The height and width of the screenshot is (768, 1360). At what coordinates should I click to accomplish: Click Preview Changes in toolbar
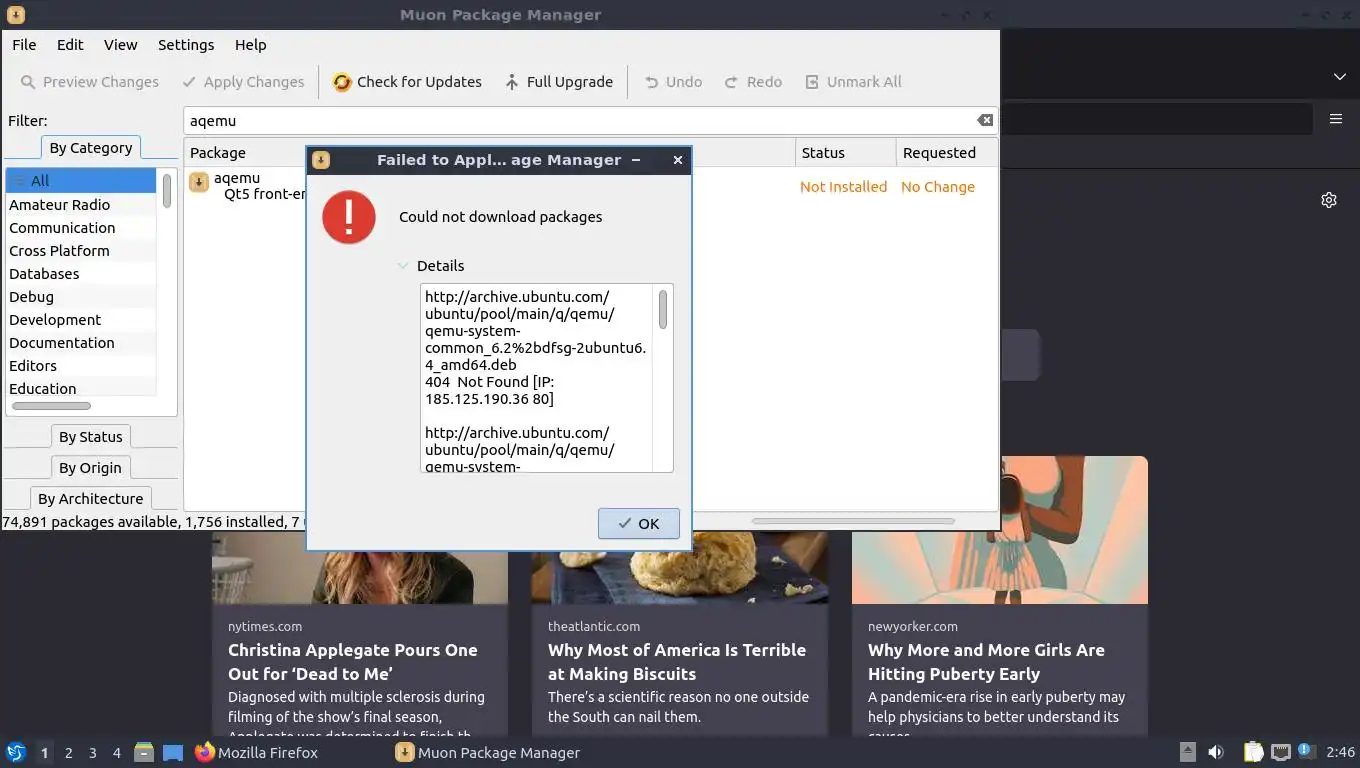point(90,82)
